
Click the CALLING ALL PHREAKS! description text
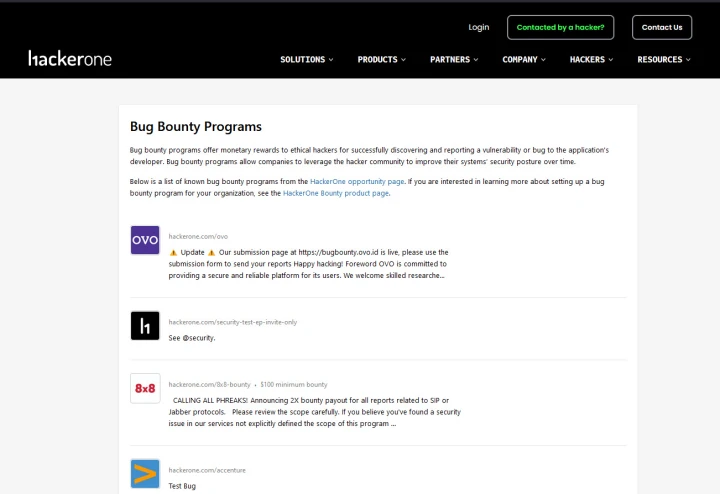[x=315, y=412]
